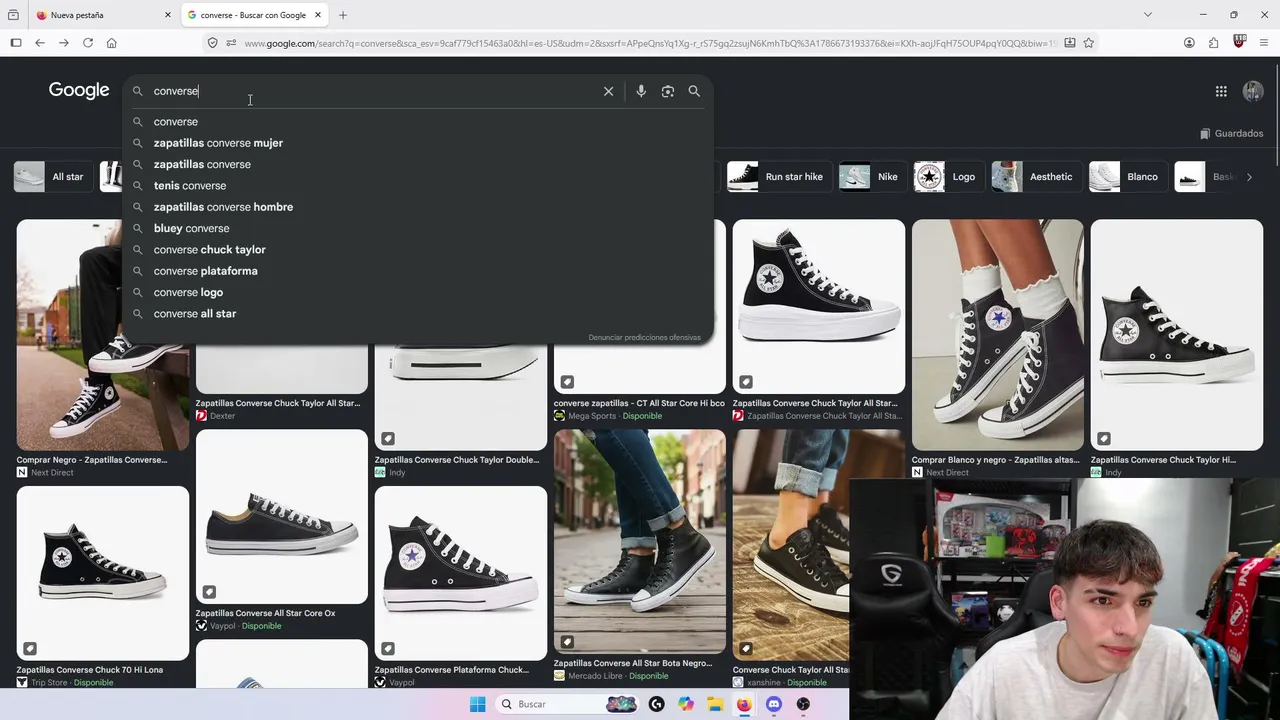
Task: Open OBS Studio from the taskbar
Action: click(x=803, y=704)
